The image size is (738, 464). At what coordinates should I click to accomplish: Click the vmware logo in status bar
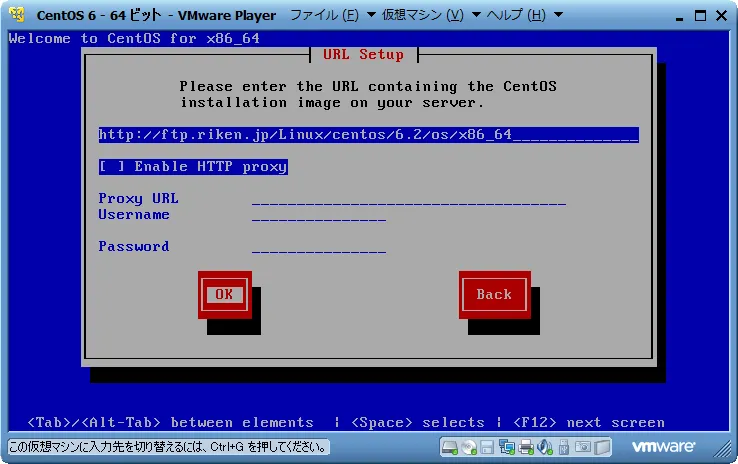point(663,446)
